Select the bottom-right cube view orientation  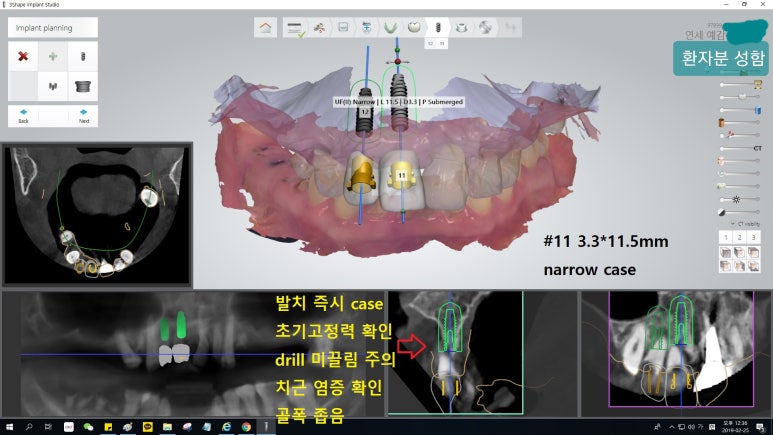(x=753, y=266)
